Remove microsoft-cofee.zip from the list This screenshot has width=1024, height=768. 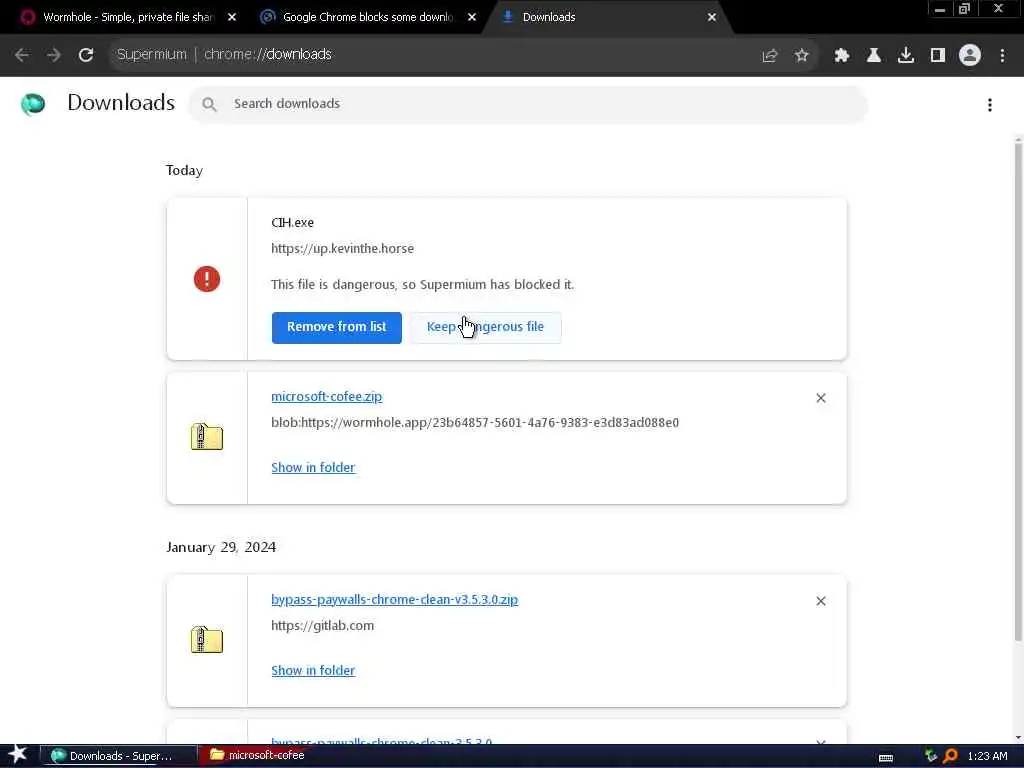coord(821,398)
